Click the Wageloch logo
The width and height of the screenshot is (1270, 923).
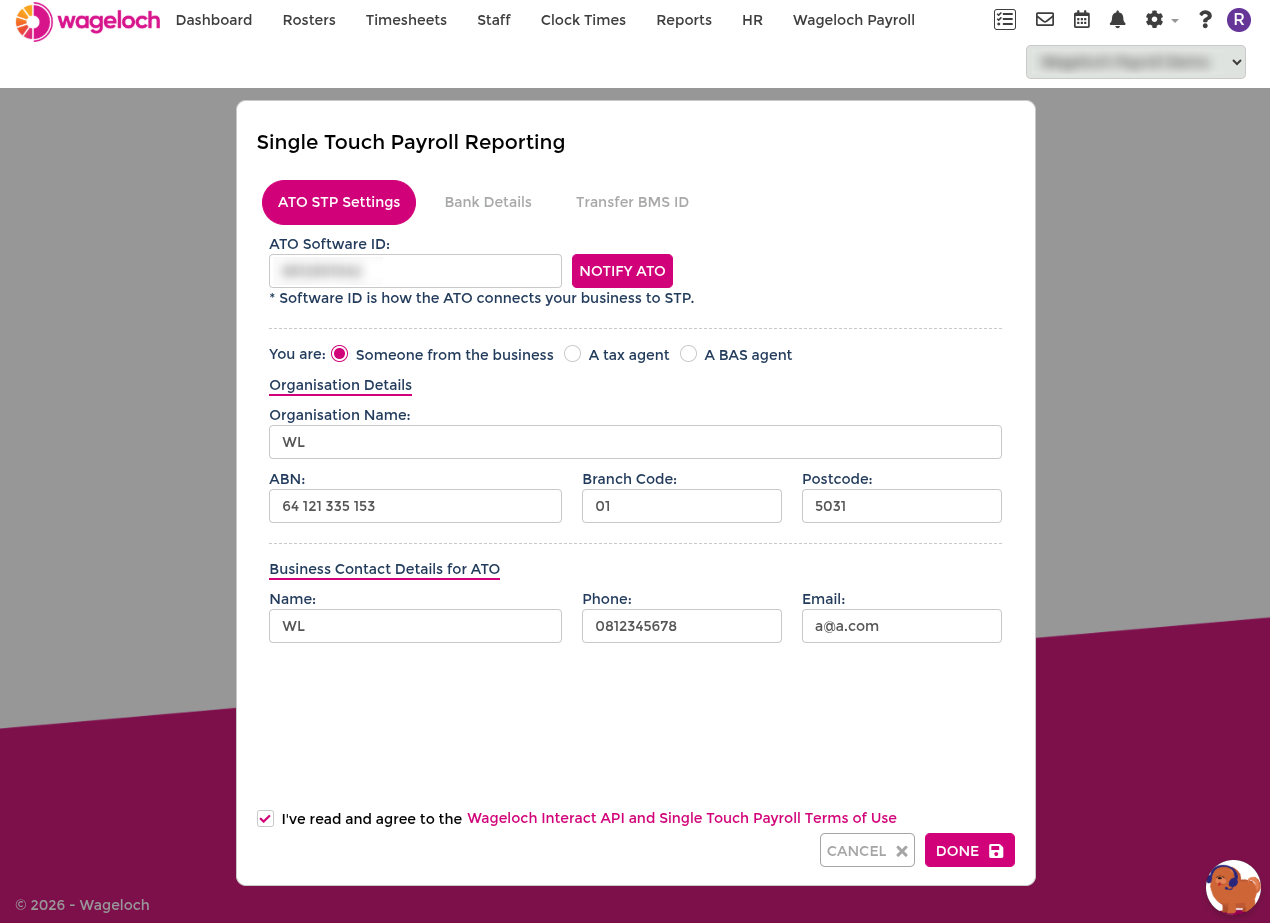pyautogui.click(x=88, y=21)
